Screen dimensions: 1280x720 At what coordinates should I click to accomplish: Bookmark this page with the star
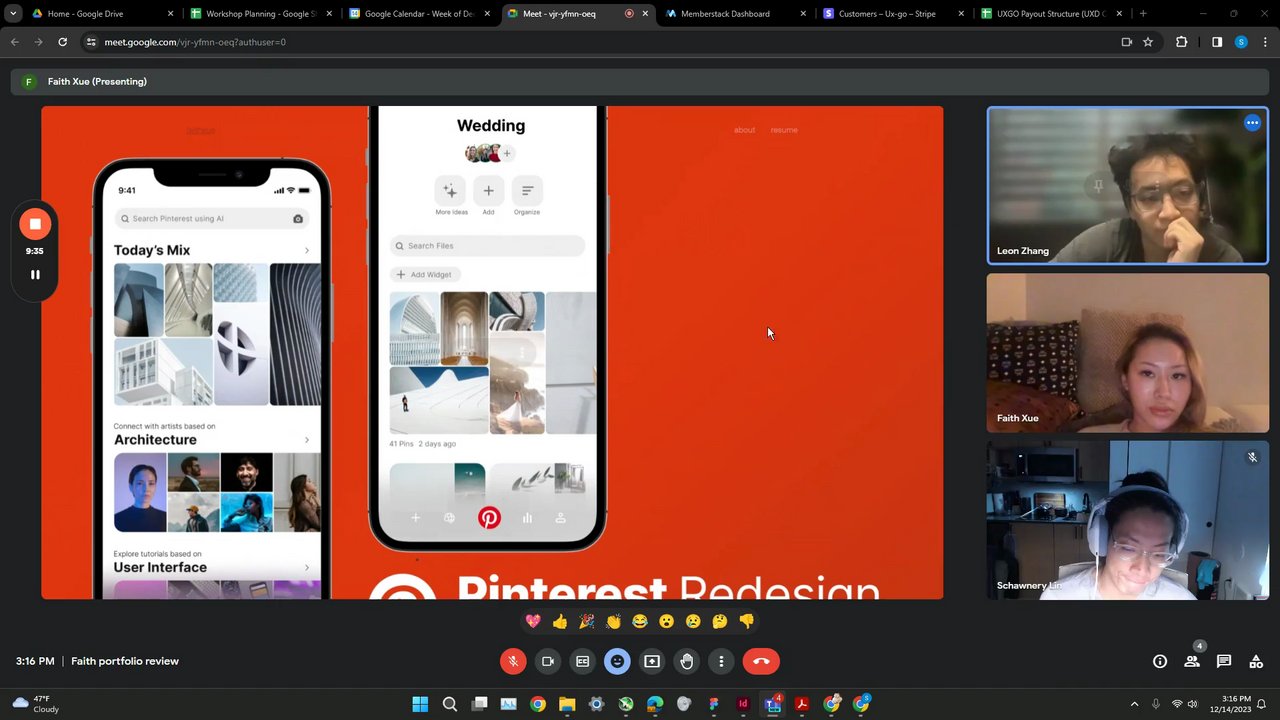[x=1148, y=42]
